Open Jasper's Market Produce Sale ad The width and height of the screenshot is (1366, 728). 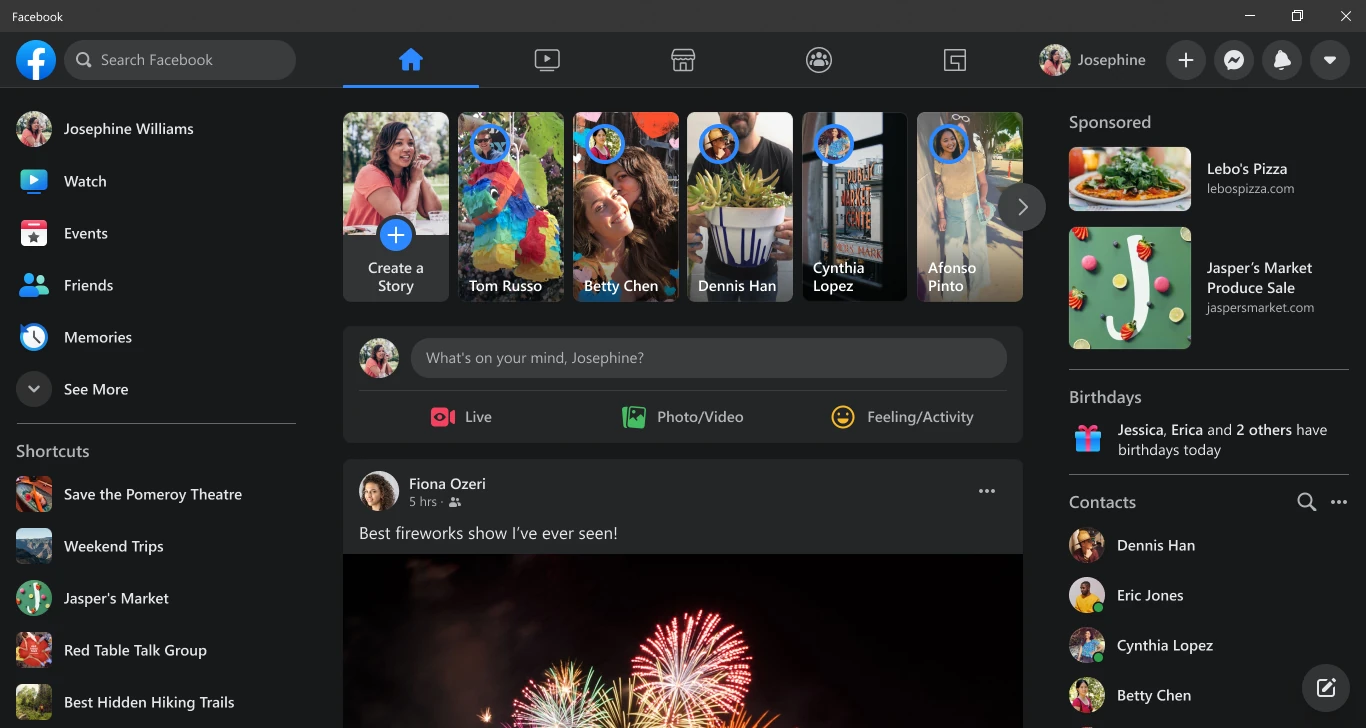pos(1209,288)
